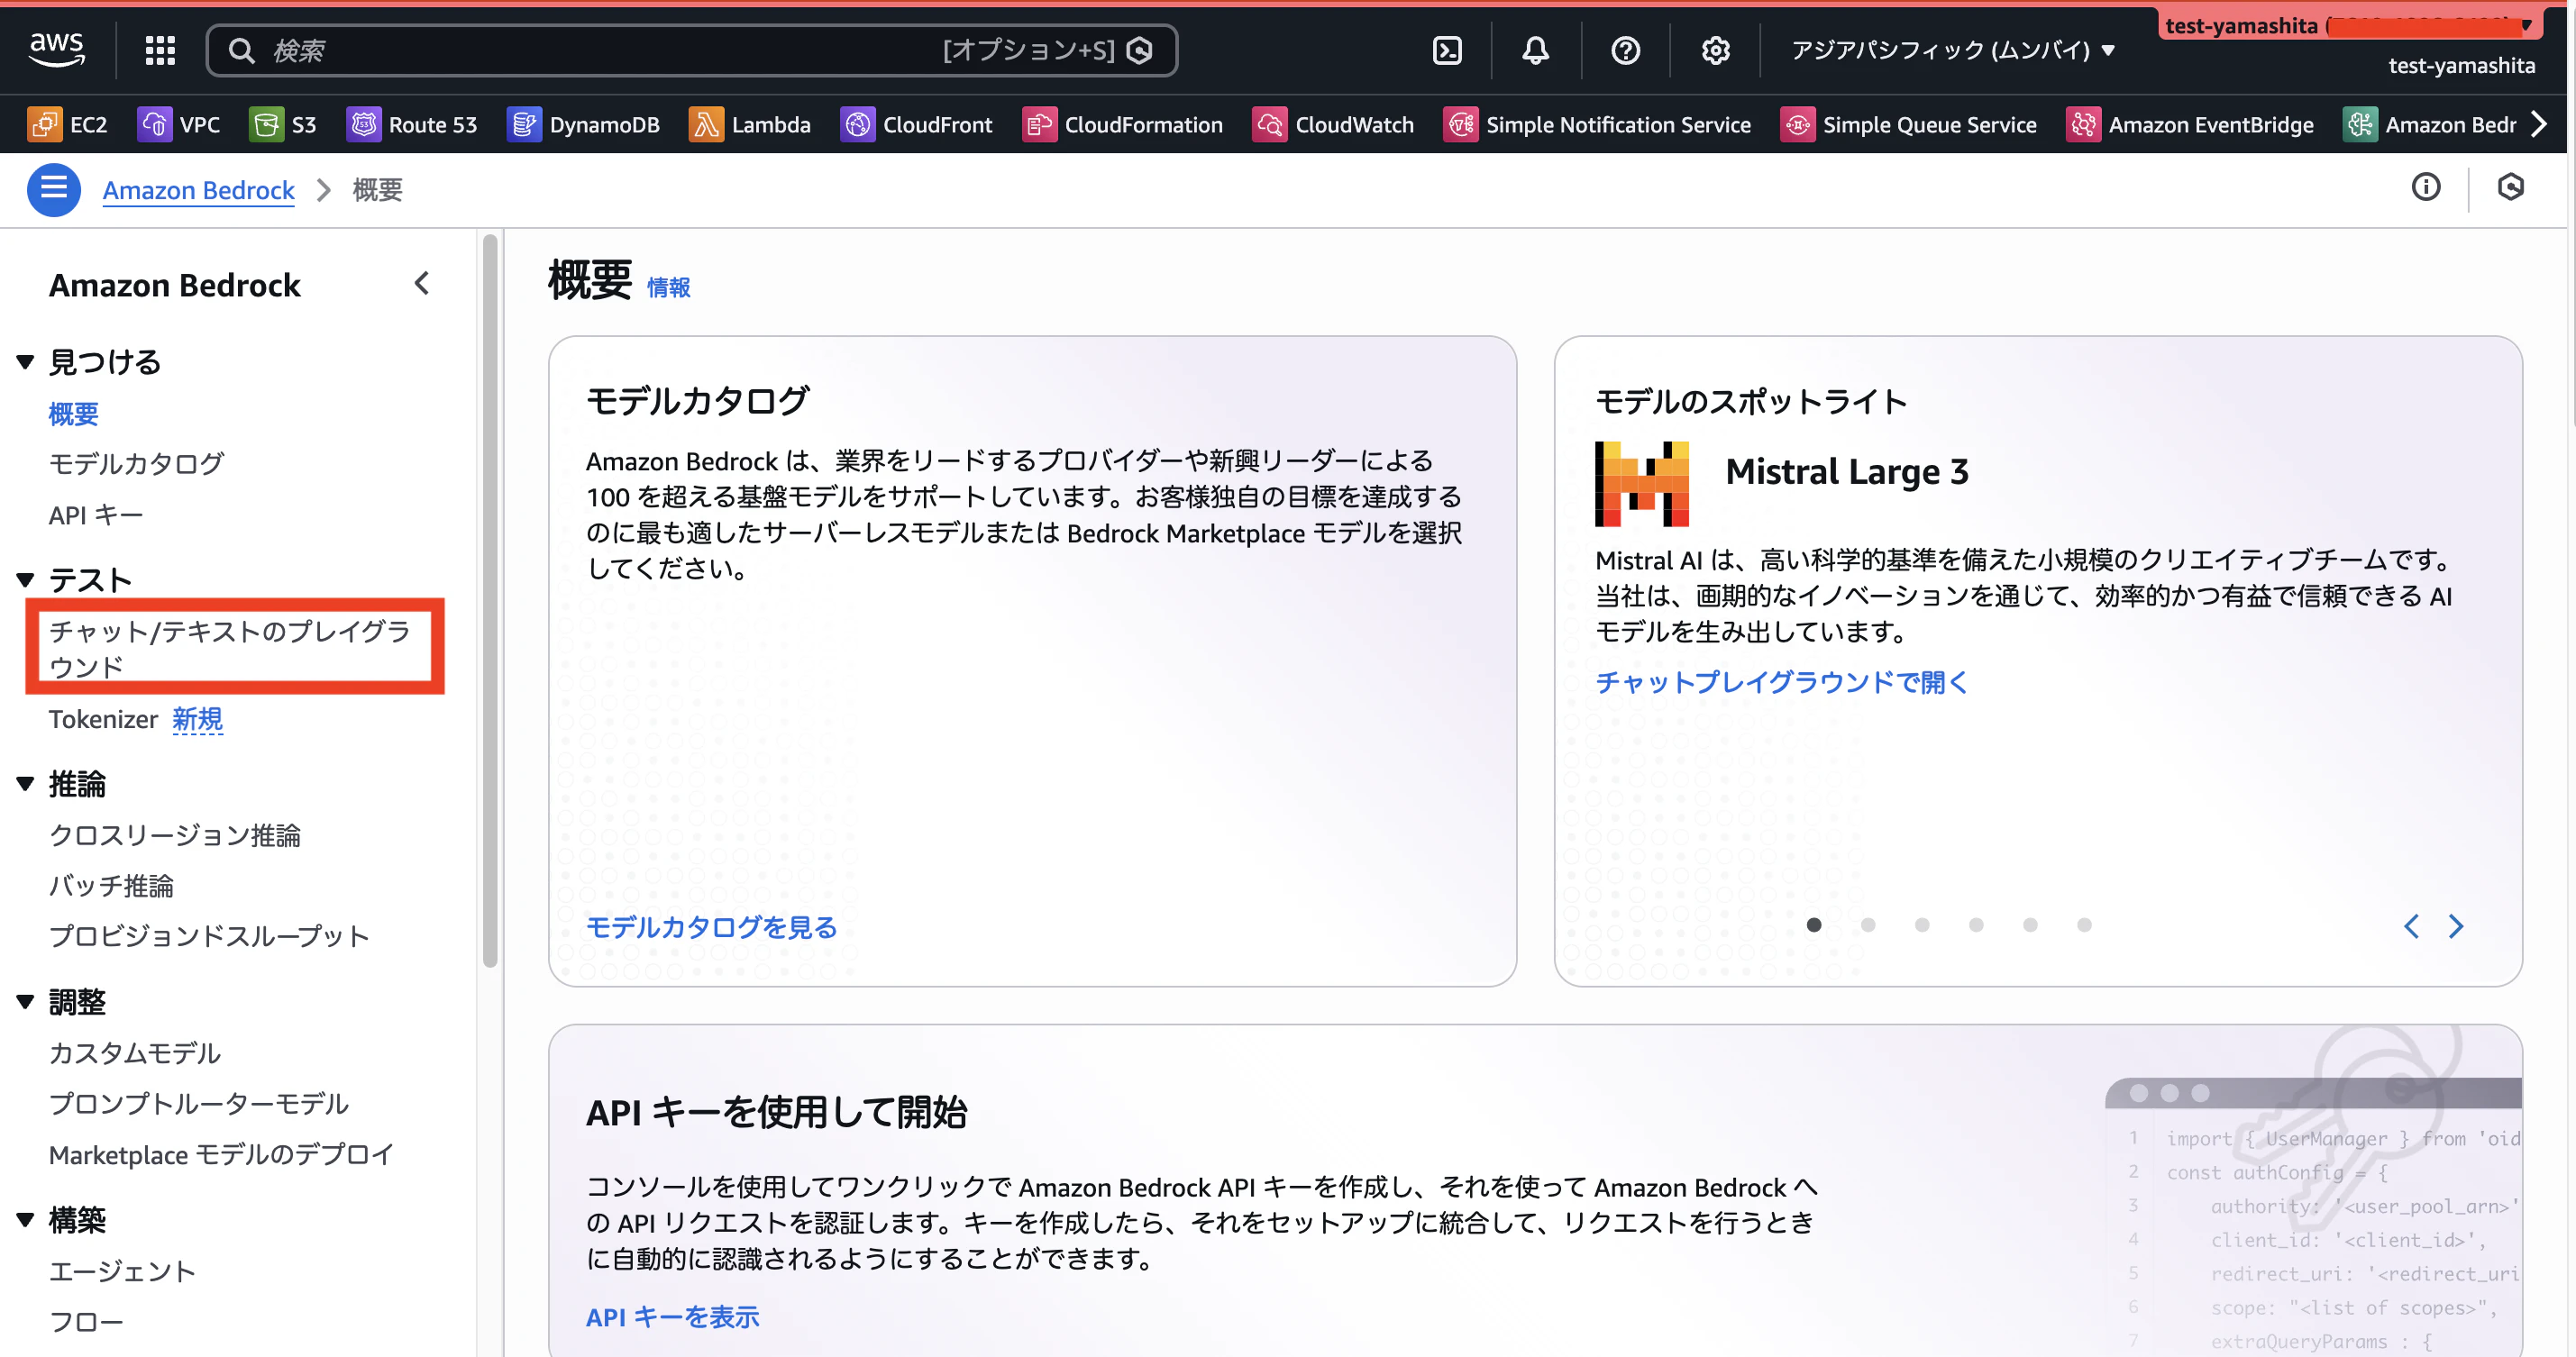
Task: Select the Lambda favorite icon
Action: (749, 124)
